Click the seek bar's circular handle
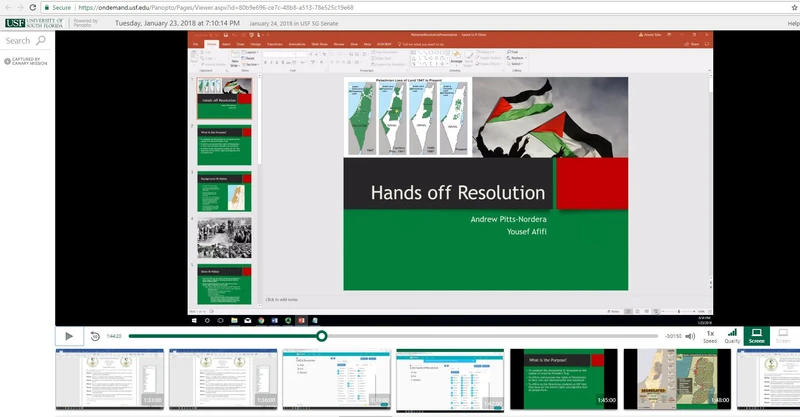Viewport: 800px width, 417px height. [322, 336]
